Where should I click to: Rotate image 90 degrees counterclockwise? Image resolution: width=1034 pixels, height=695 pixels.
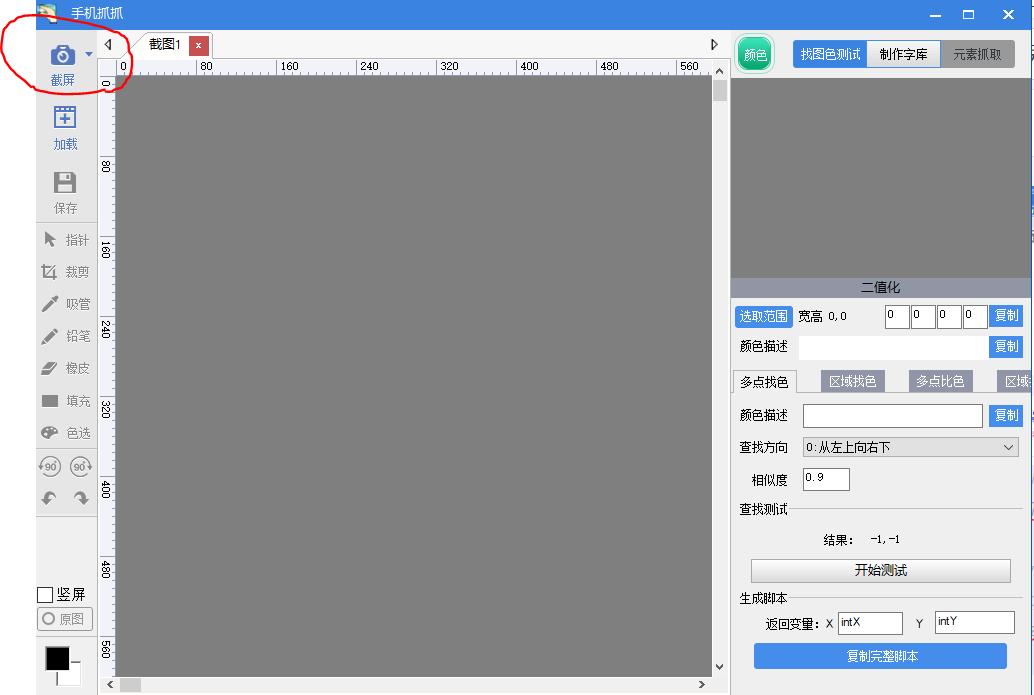point(49,466)
